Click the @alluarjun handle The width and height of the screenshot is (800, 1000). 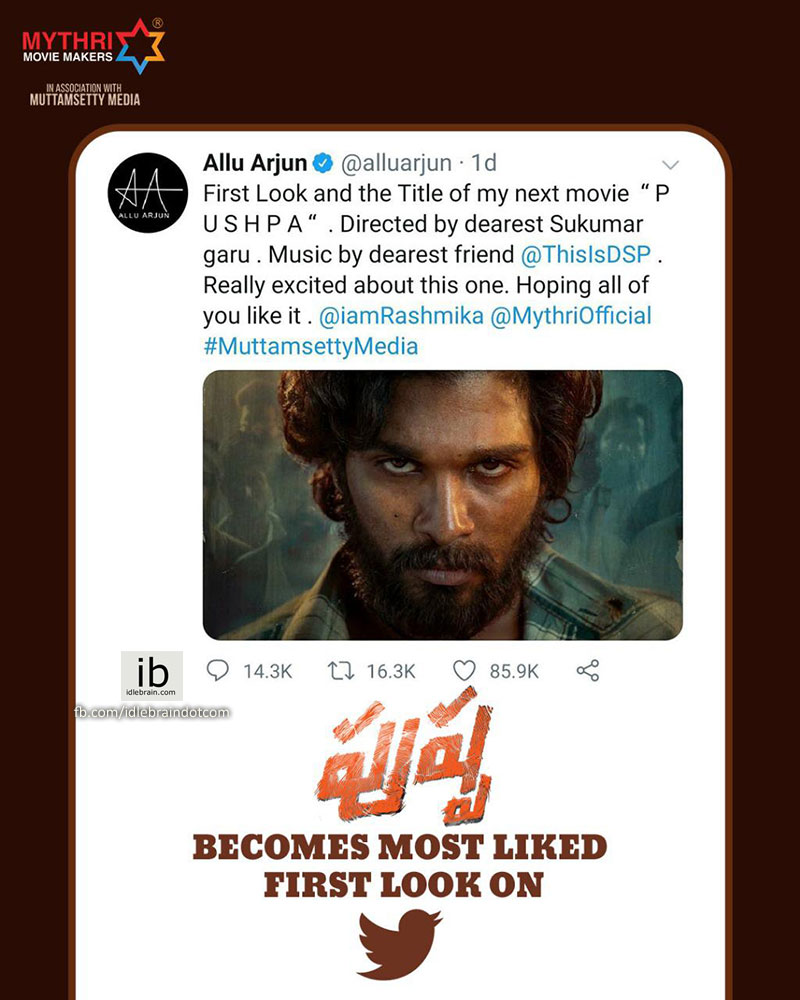[396, 164]
